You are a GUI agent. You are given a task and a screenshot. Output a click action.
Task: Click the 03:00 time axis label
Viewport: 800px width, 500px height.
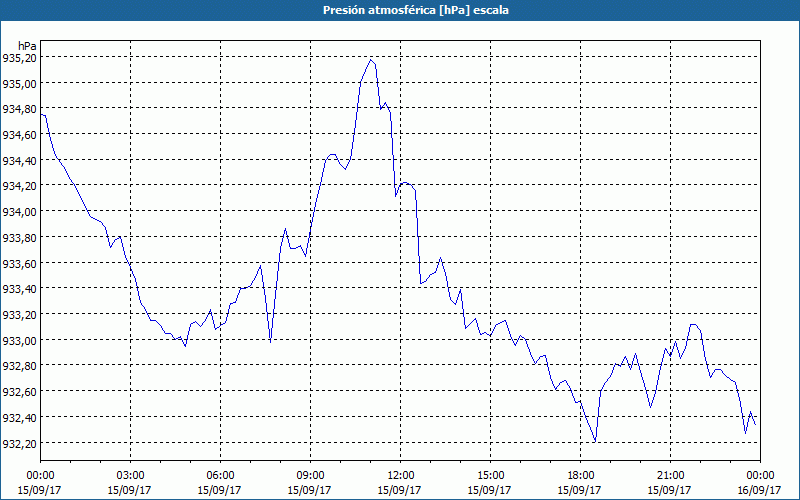130,476
